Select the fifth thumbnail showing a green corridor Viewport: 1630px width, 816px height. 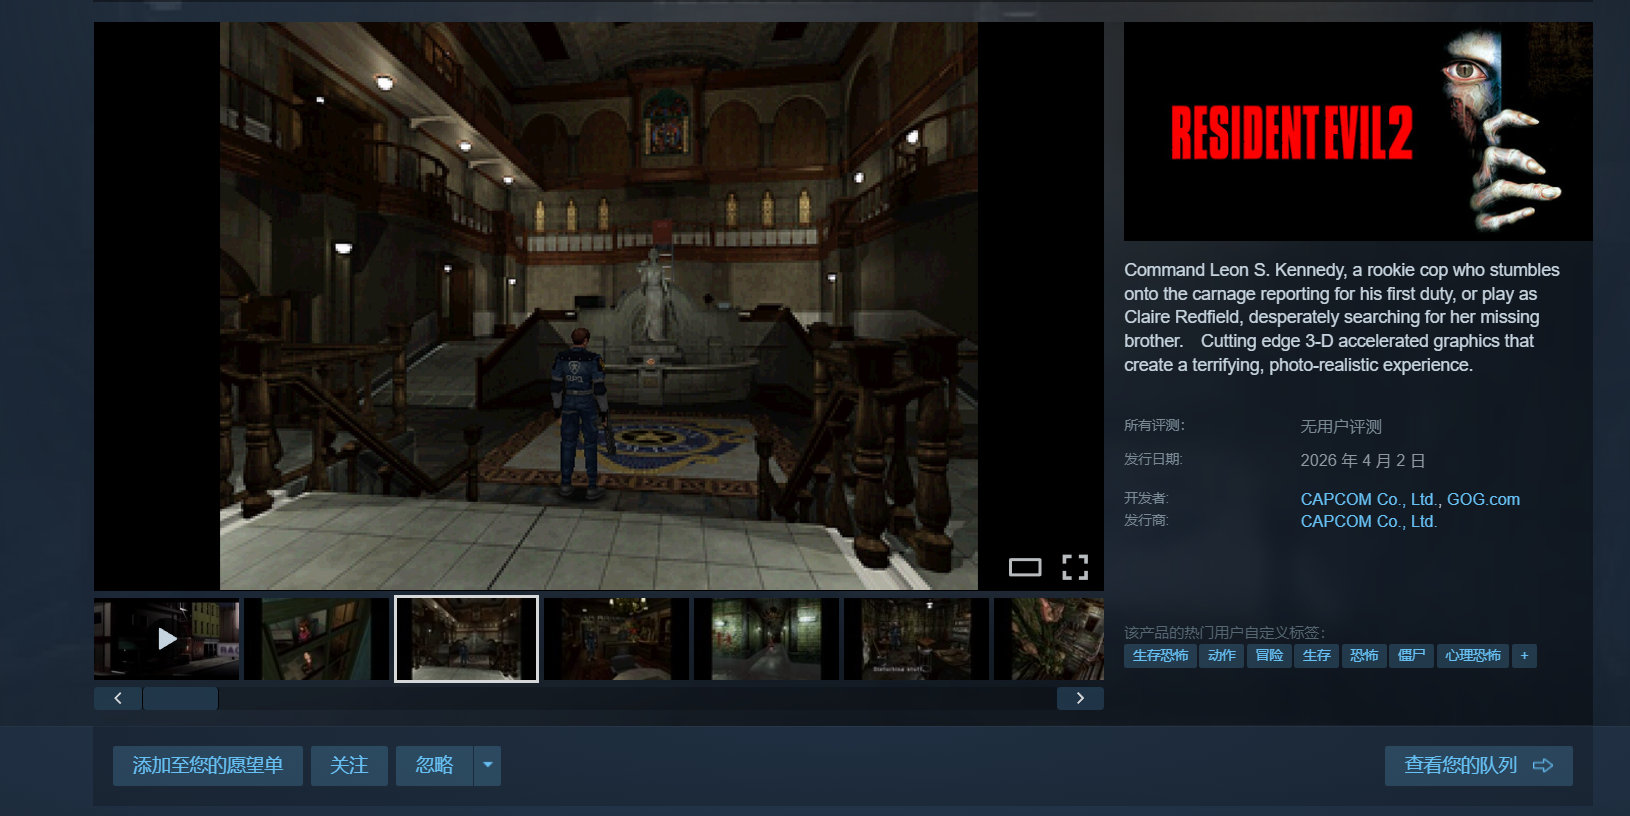(x=766, y=639)
